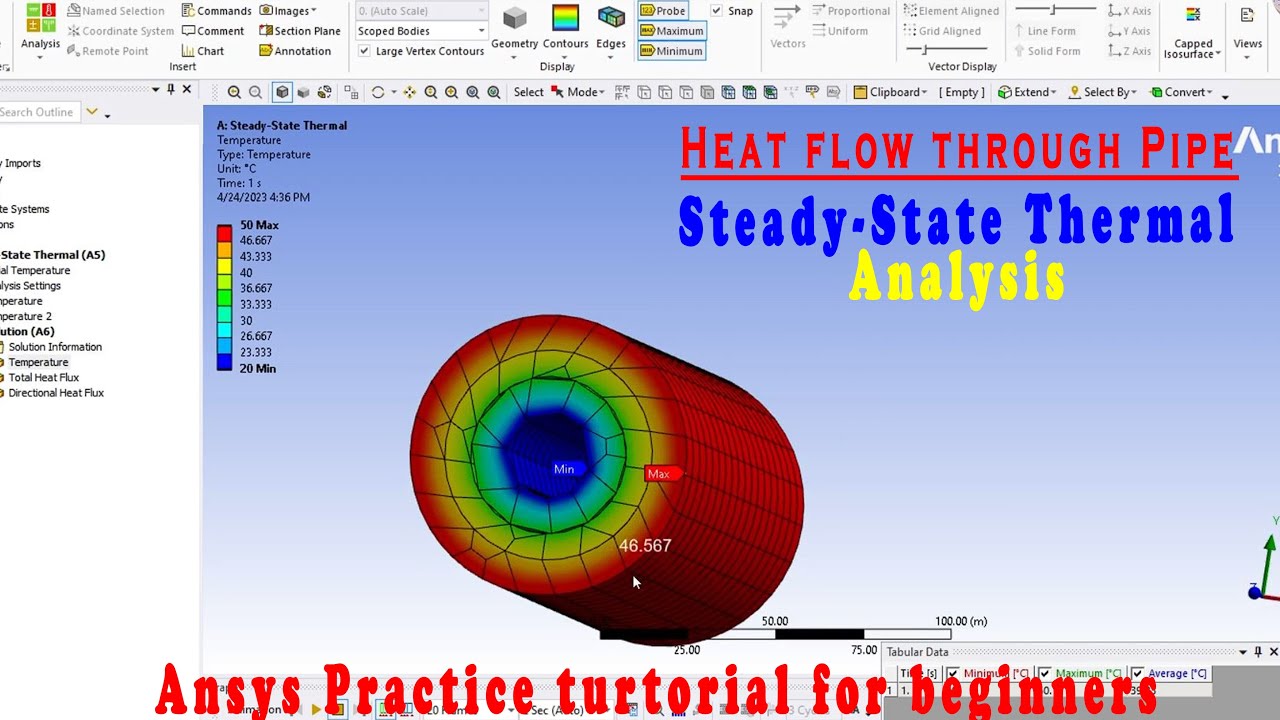
Task: Select Uniform vector display
Action: [839, 31]
